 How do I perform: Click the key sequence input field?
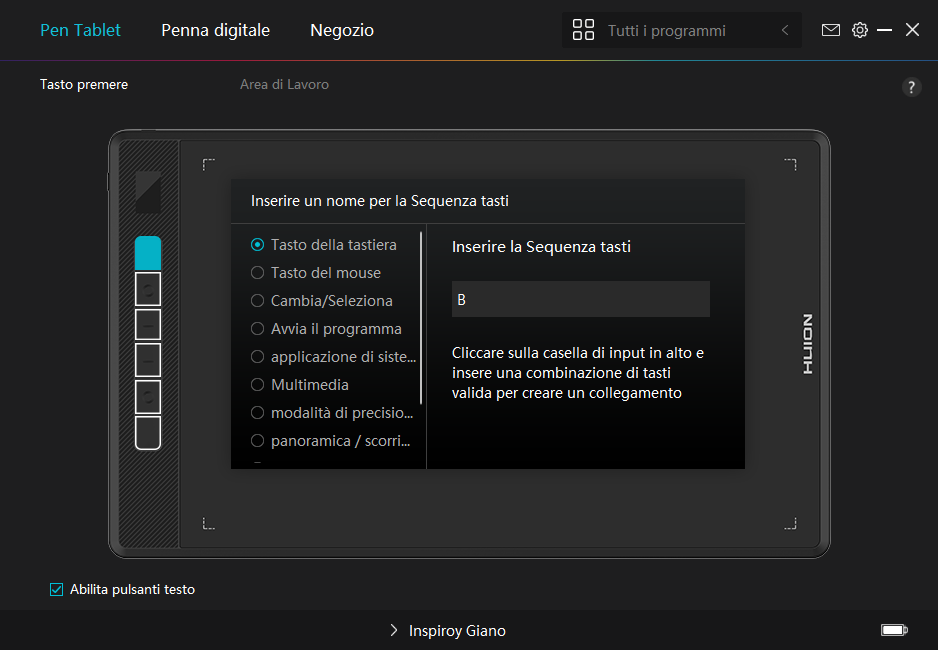580,299
